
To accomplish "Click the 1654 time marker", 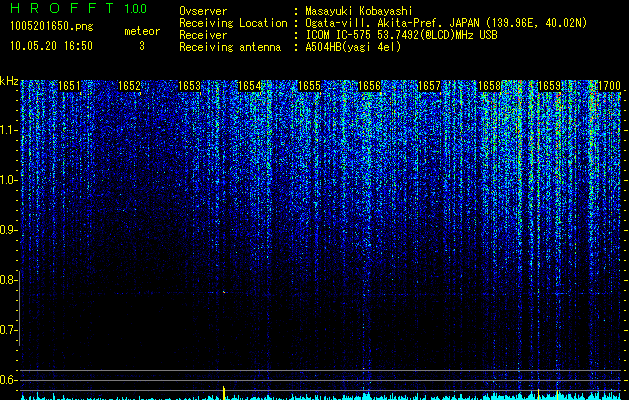I will point(249,86).
